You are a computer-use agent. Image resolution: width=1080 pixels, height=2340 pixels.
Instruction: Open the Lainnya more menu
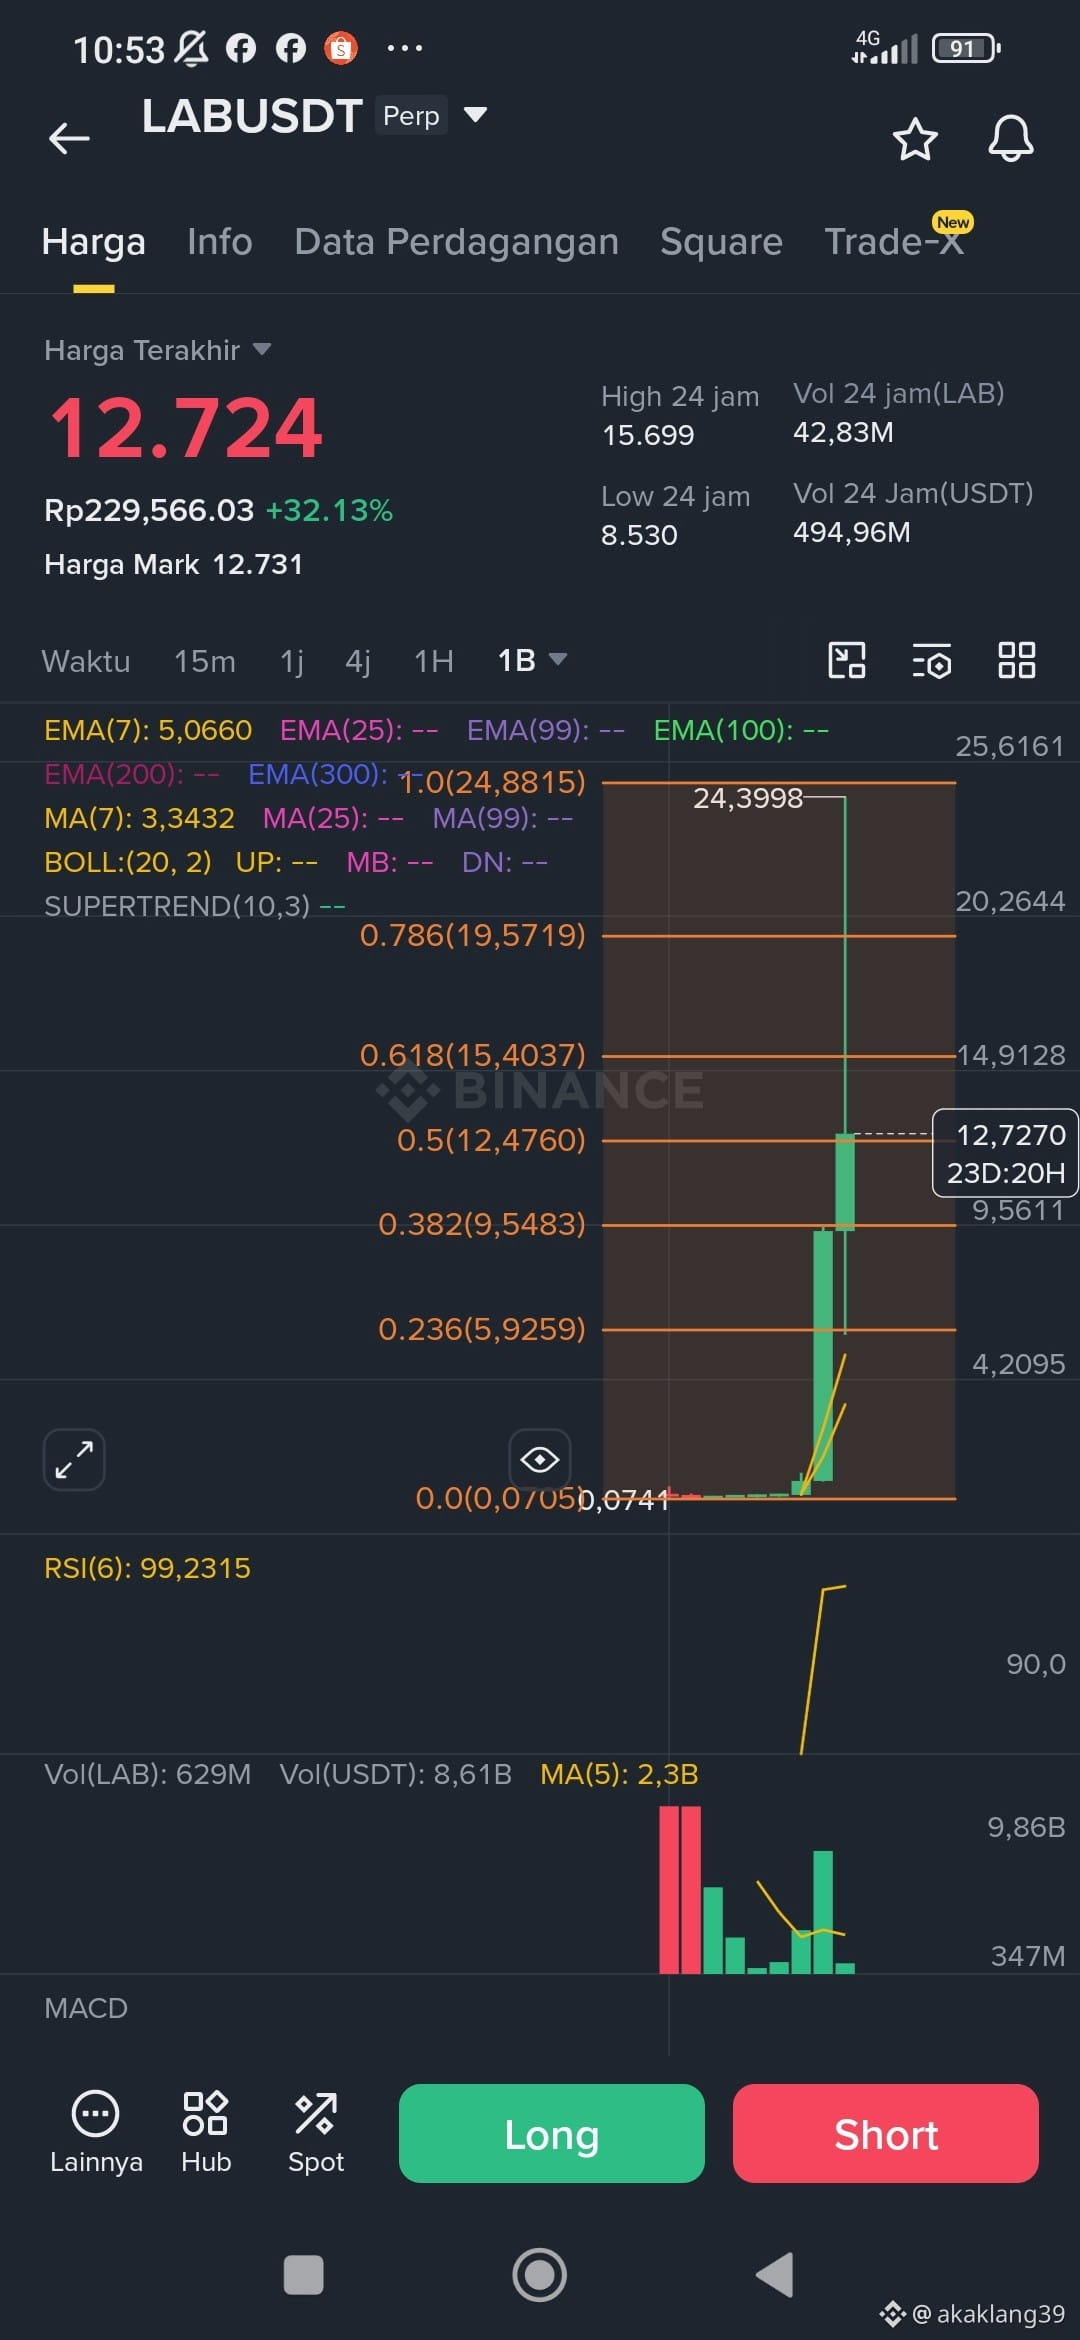[x=96, y=2132]
